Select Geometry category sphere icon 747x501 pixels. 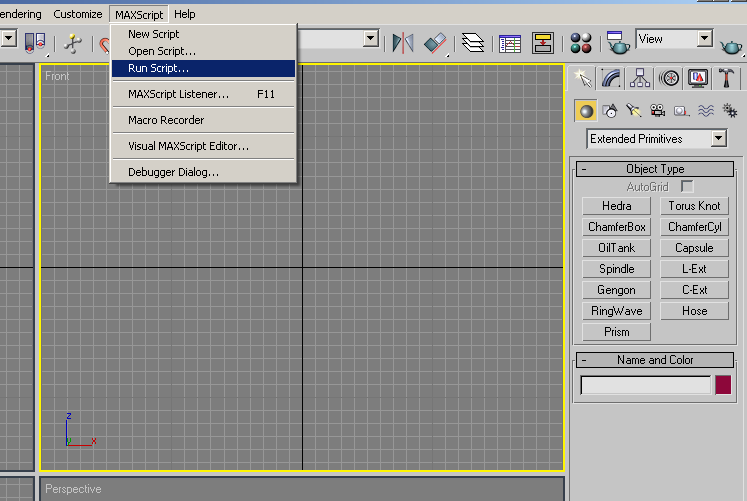(x=586, y=111)
